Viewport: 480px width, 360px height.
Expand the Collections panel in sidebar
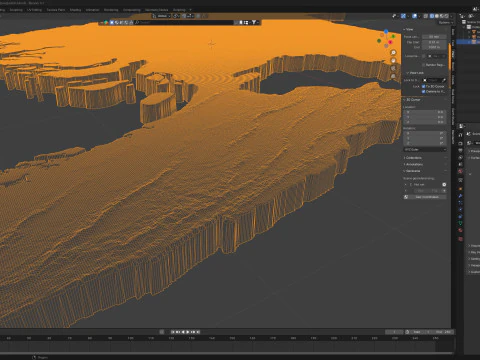(413, 158)
